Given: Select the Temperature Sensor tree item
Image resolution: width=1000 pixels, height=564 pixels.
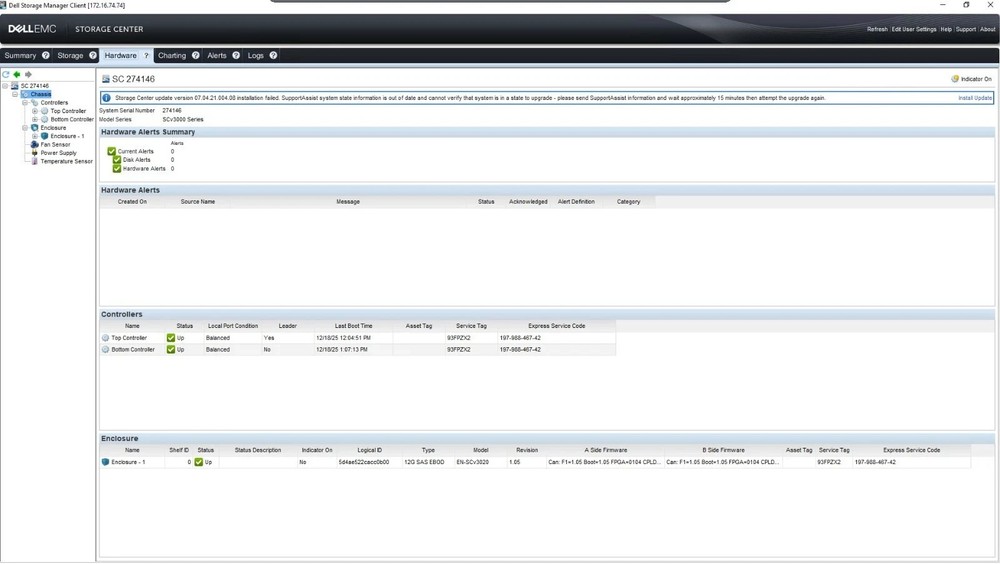Looking at the screenshot, I should pyautogui.click(x=66, y=161).
